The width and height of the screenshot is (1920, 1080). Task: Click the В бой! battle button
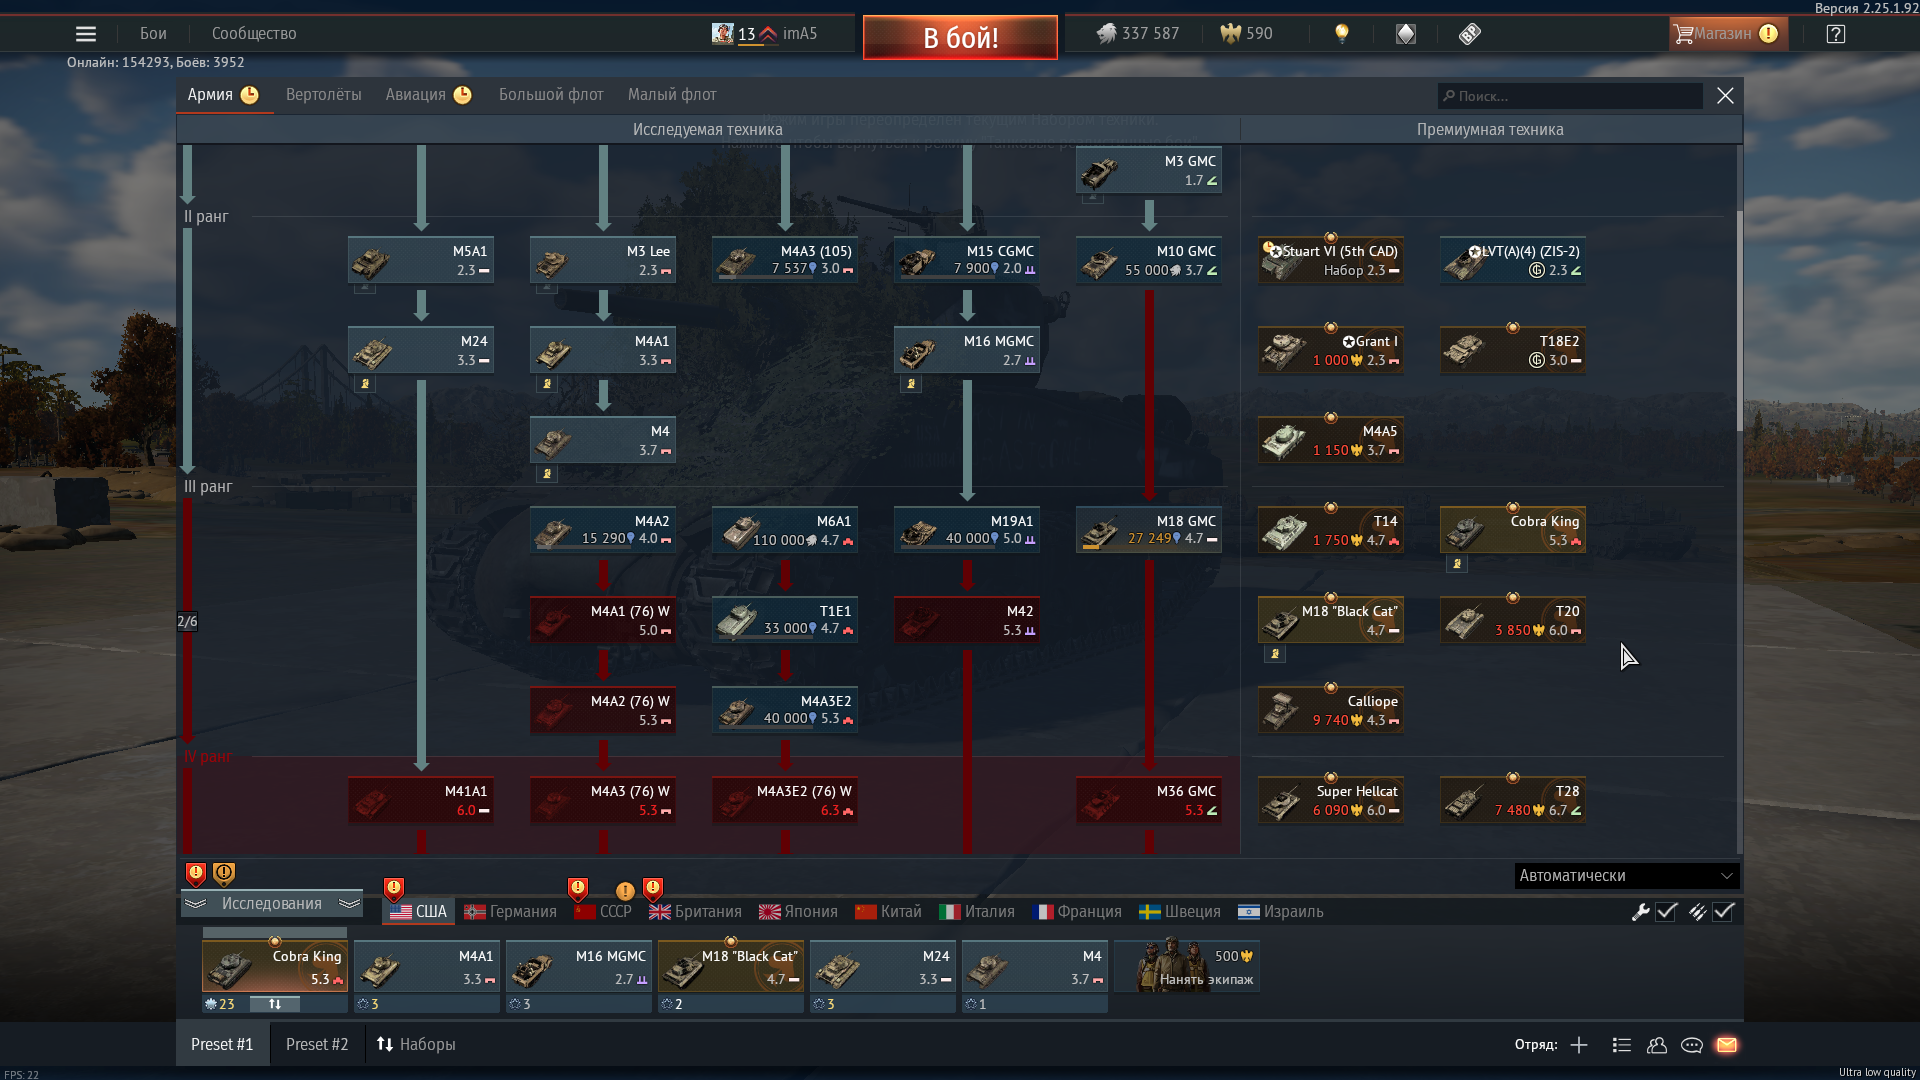tap(960, 38)
